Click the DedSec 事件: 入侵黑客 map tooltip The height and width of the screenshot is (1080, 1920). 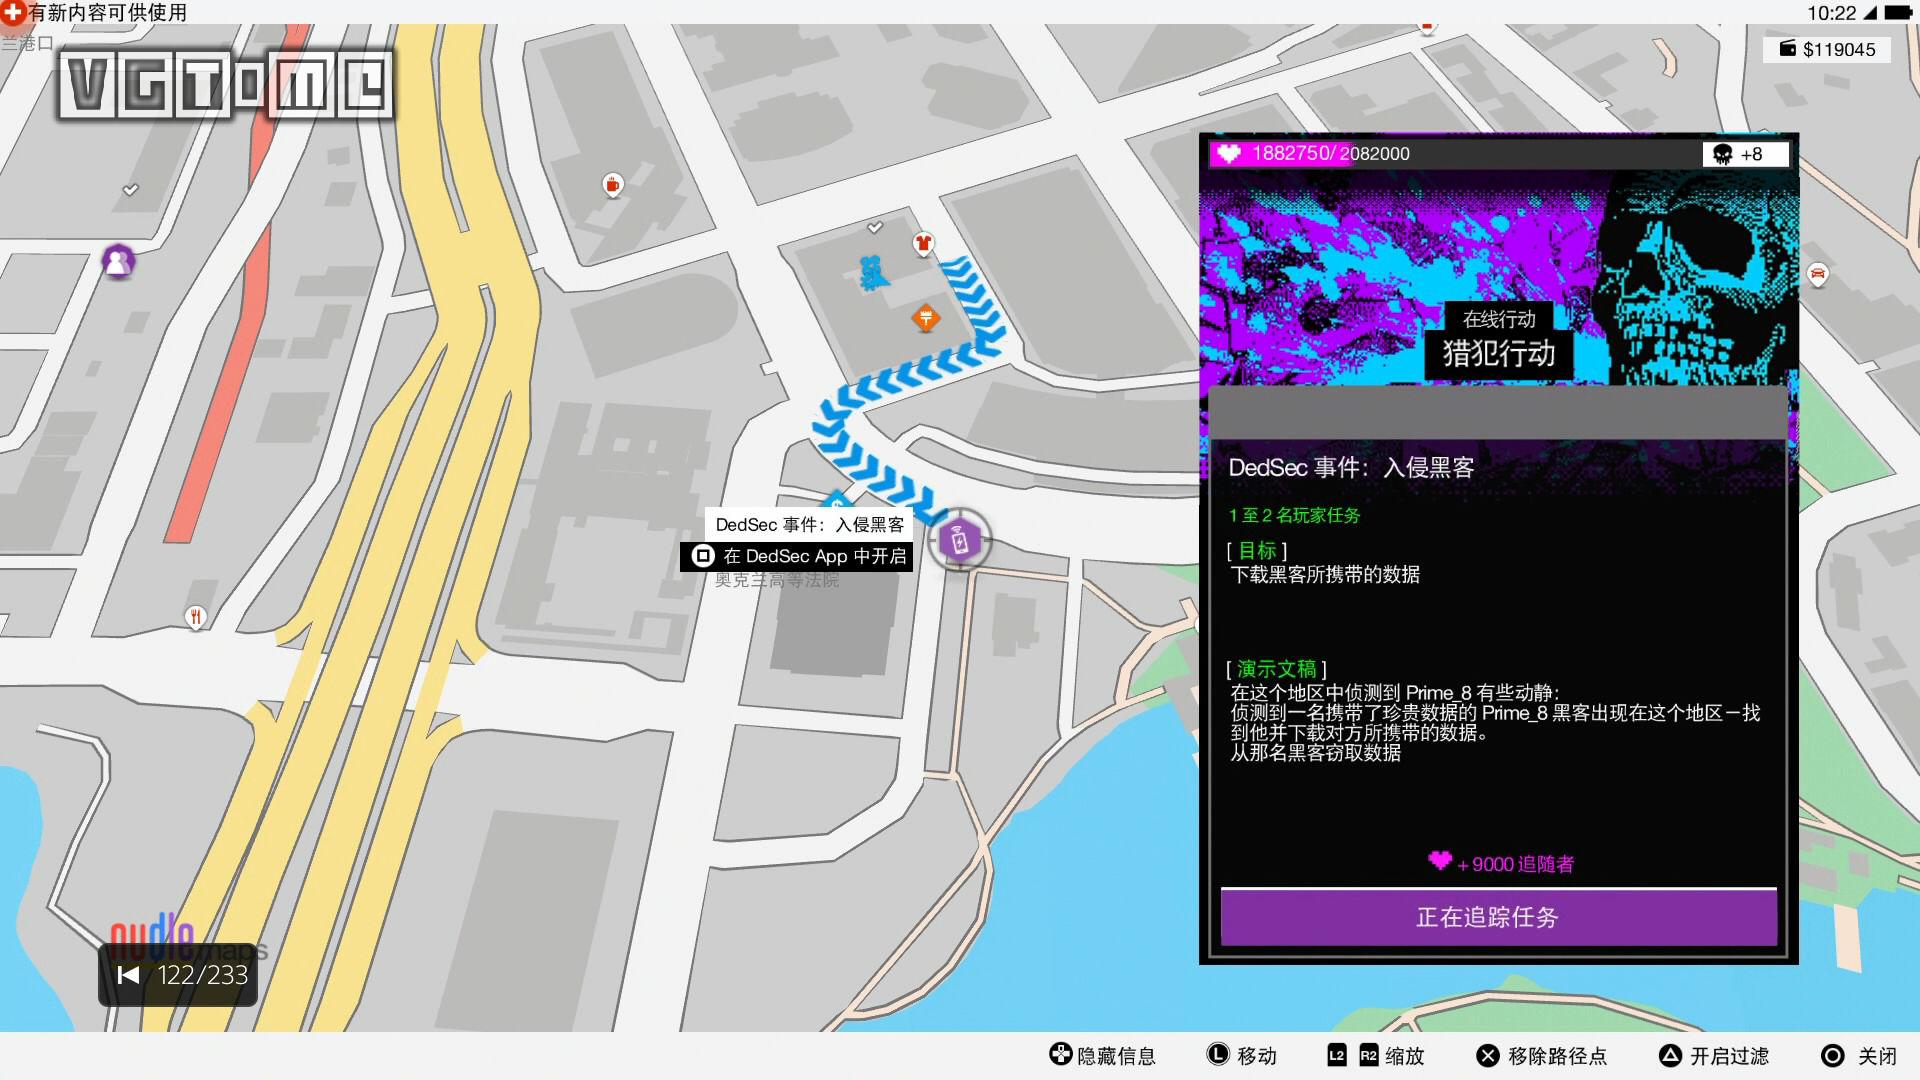pyautogui.click(x=810, y=525)
